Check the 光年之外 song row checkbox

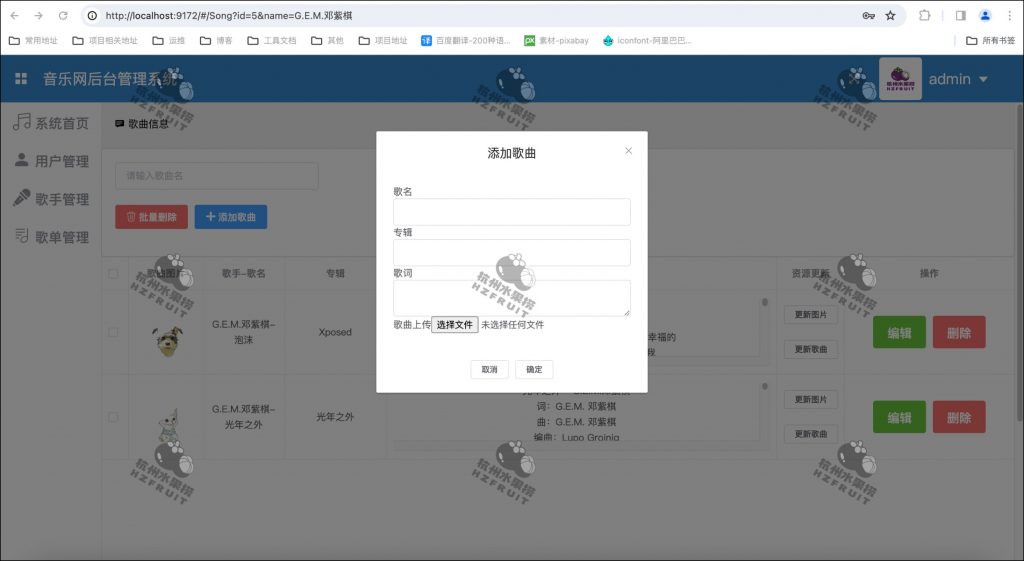click(x=113, y=417)
